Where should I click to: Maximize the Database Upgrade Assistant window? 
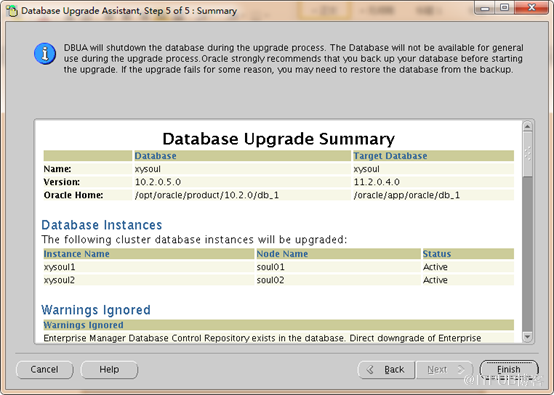pos(505,7)
